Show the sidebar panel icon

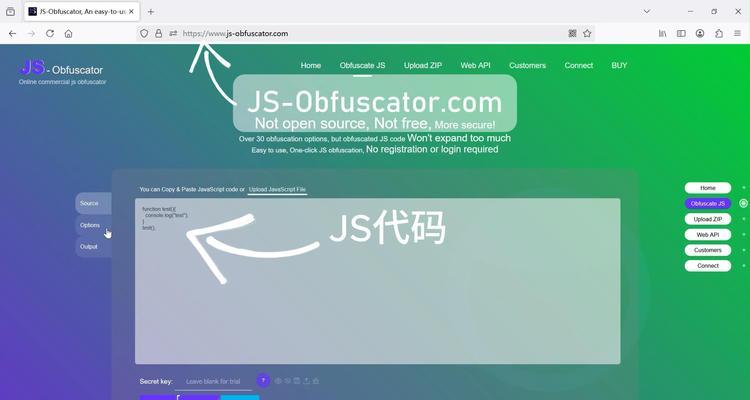click(681, 33)
